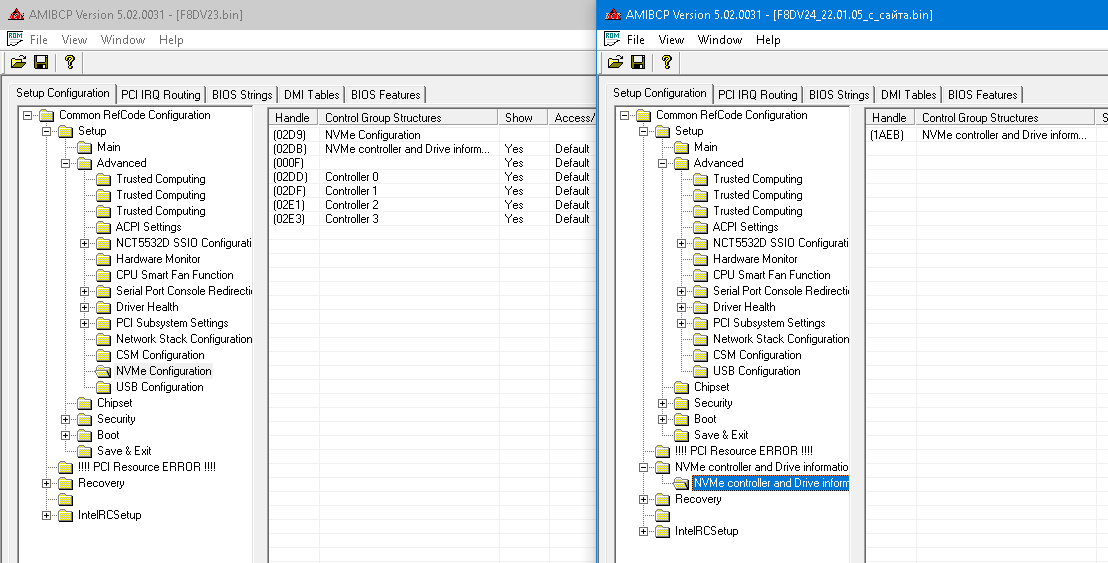The image size is (1108, 563).
Task: Select highlighted NVMe controller child item in F8DV24
Action: click(770, 483)
